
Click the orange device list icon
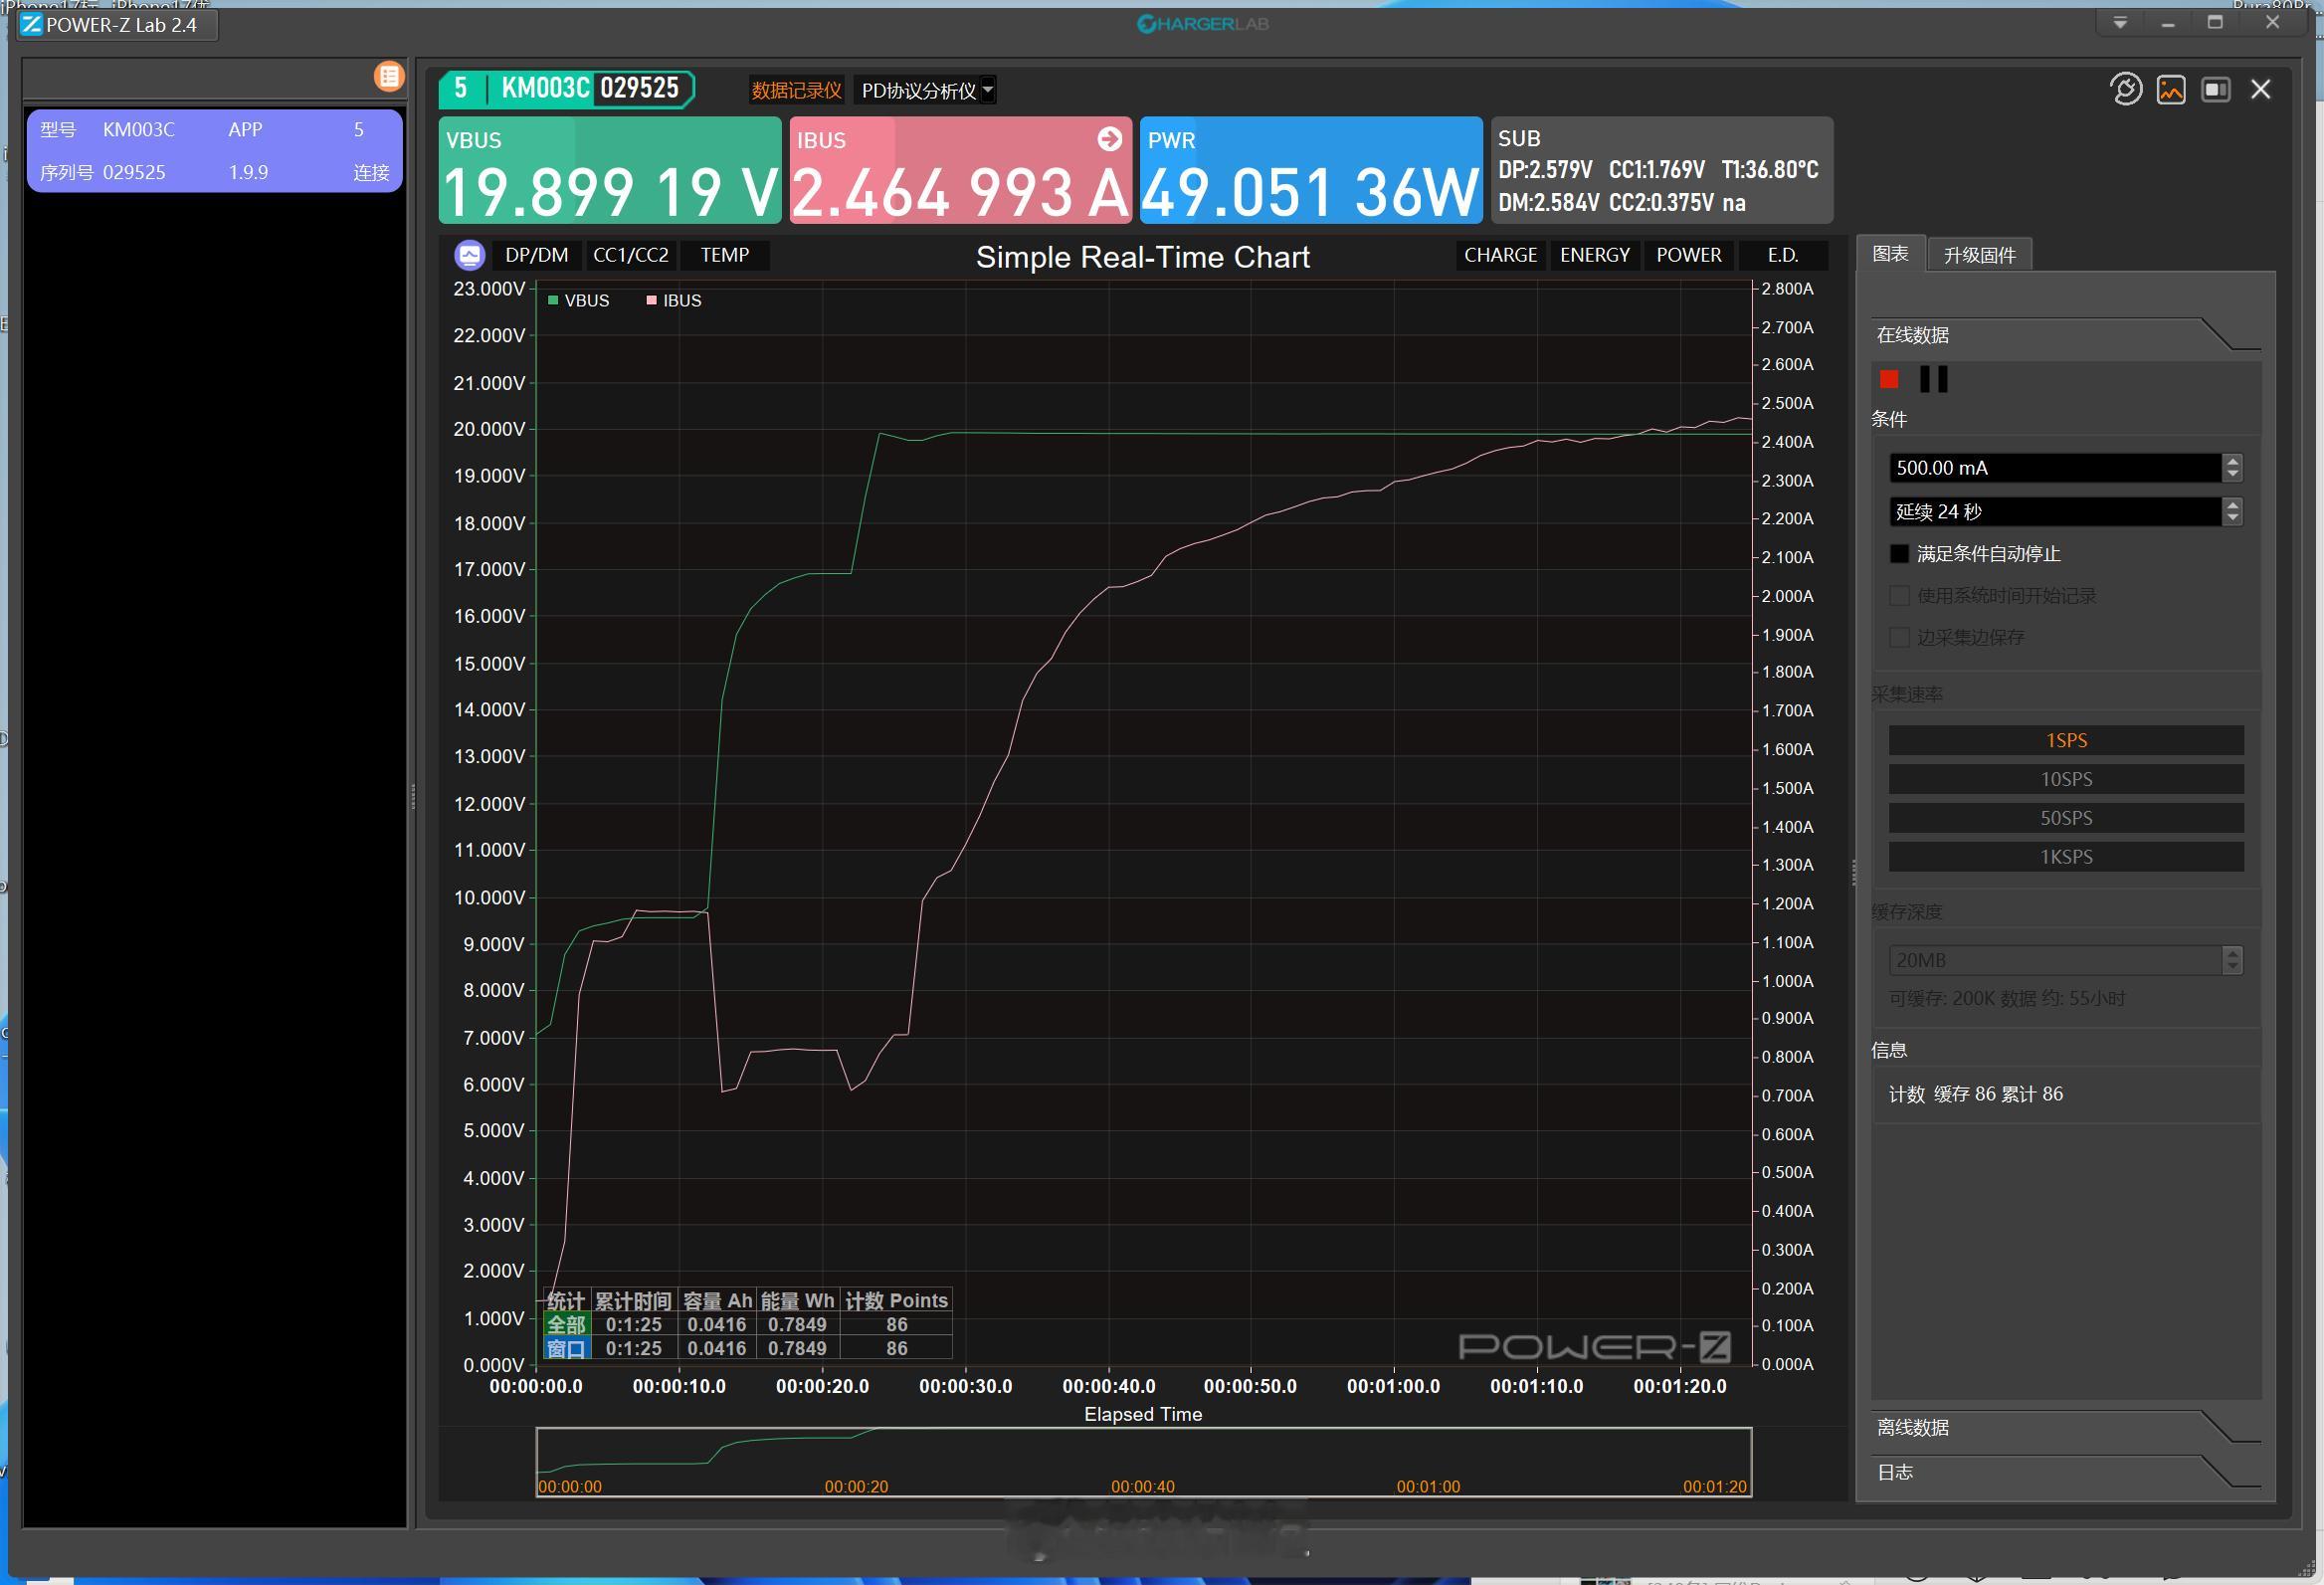tap(389, 76)
